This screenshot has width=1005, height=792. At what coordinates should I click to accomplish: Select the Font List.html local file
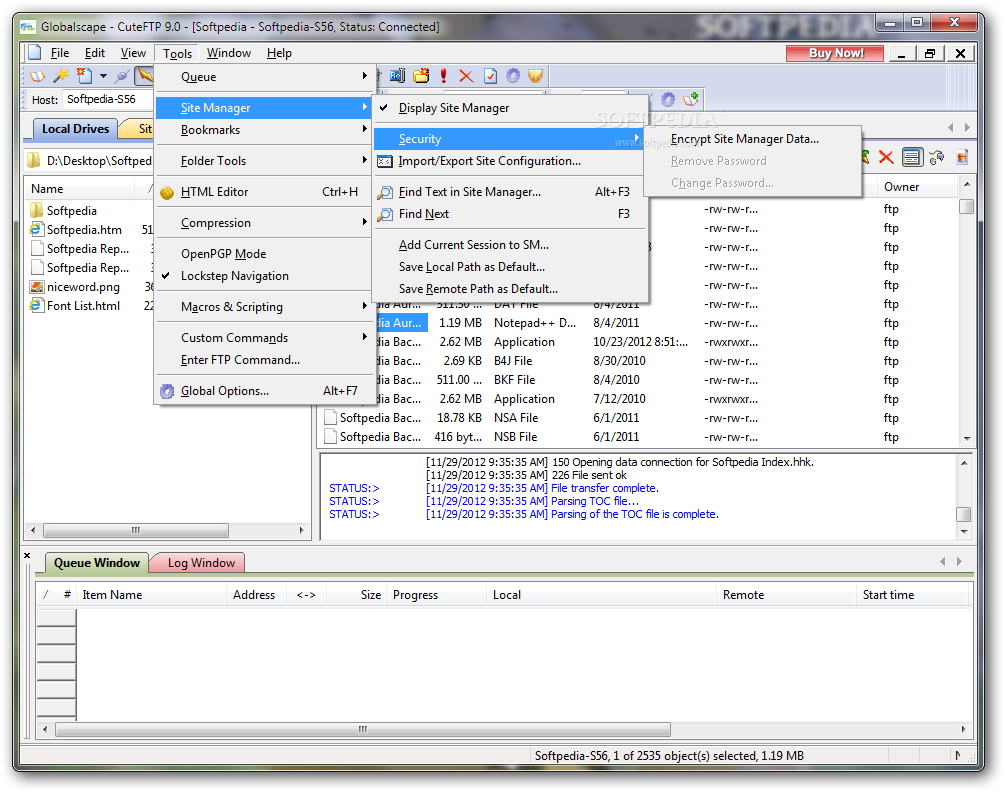click(76, 306)
